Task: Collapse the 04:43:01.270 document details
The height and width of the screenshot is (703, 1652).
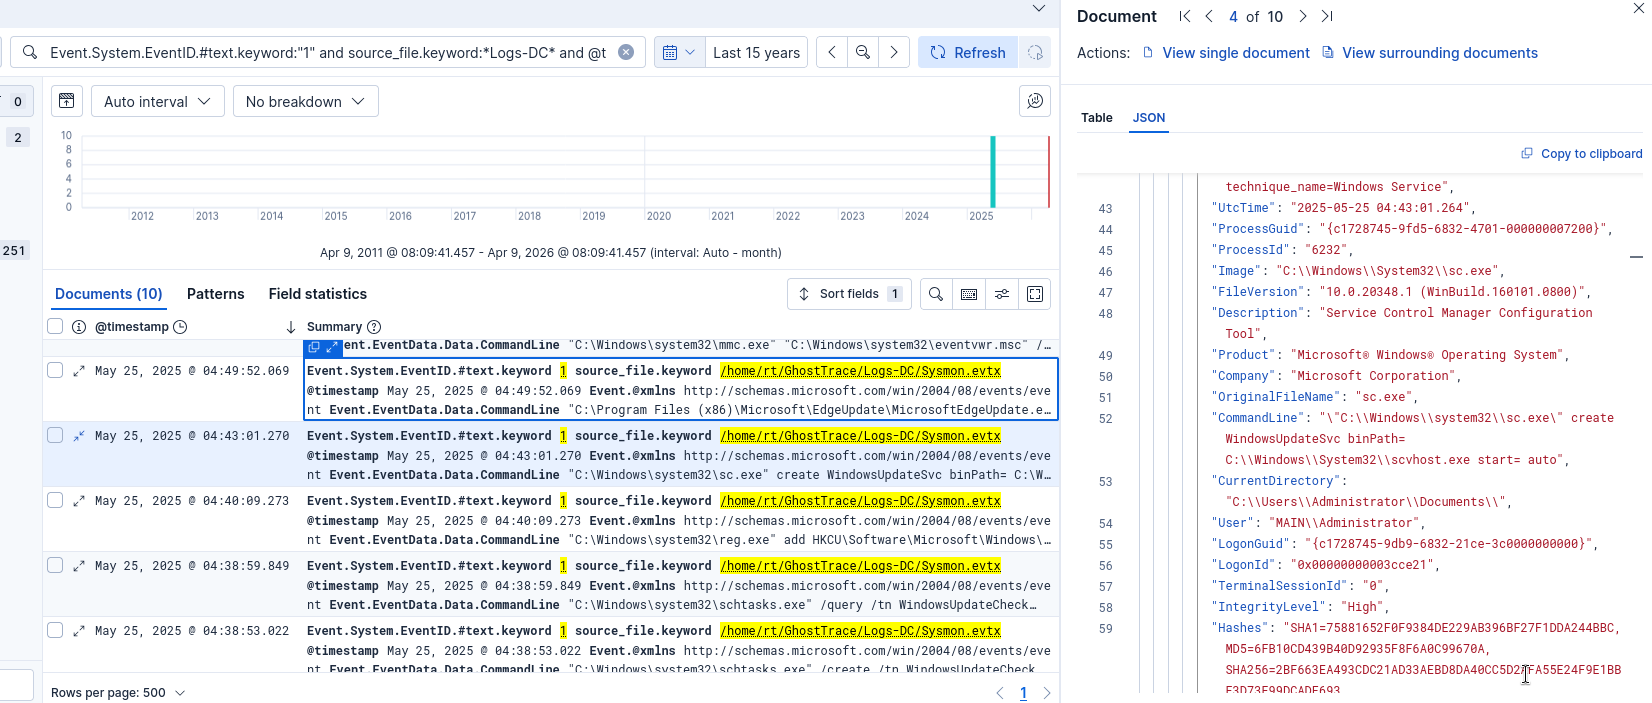Action: tap(79, 436)
